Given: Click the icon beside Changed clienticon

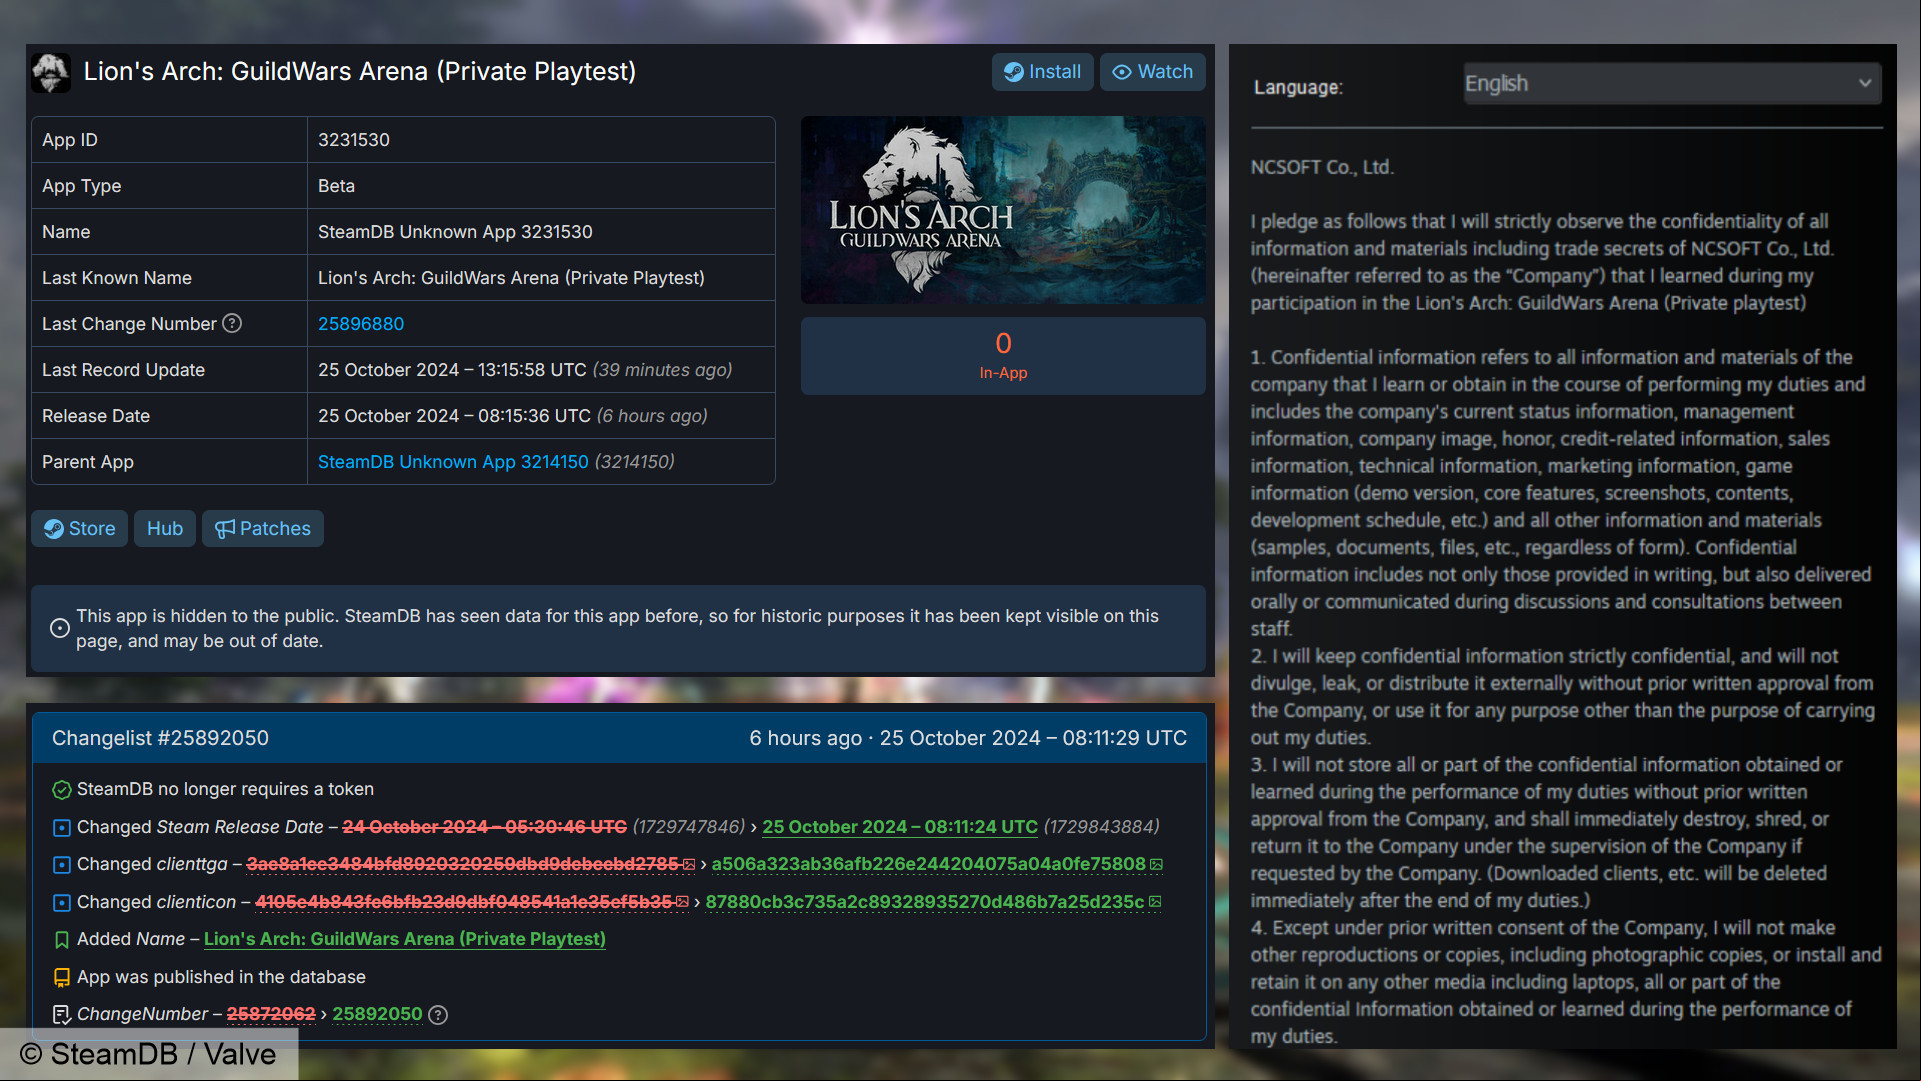Looking at the screenshot, I should tap(61, 903).
